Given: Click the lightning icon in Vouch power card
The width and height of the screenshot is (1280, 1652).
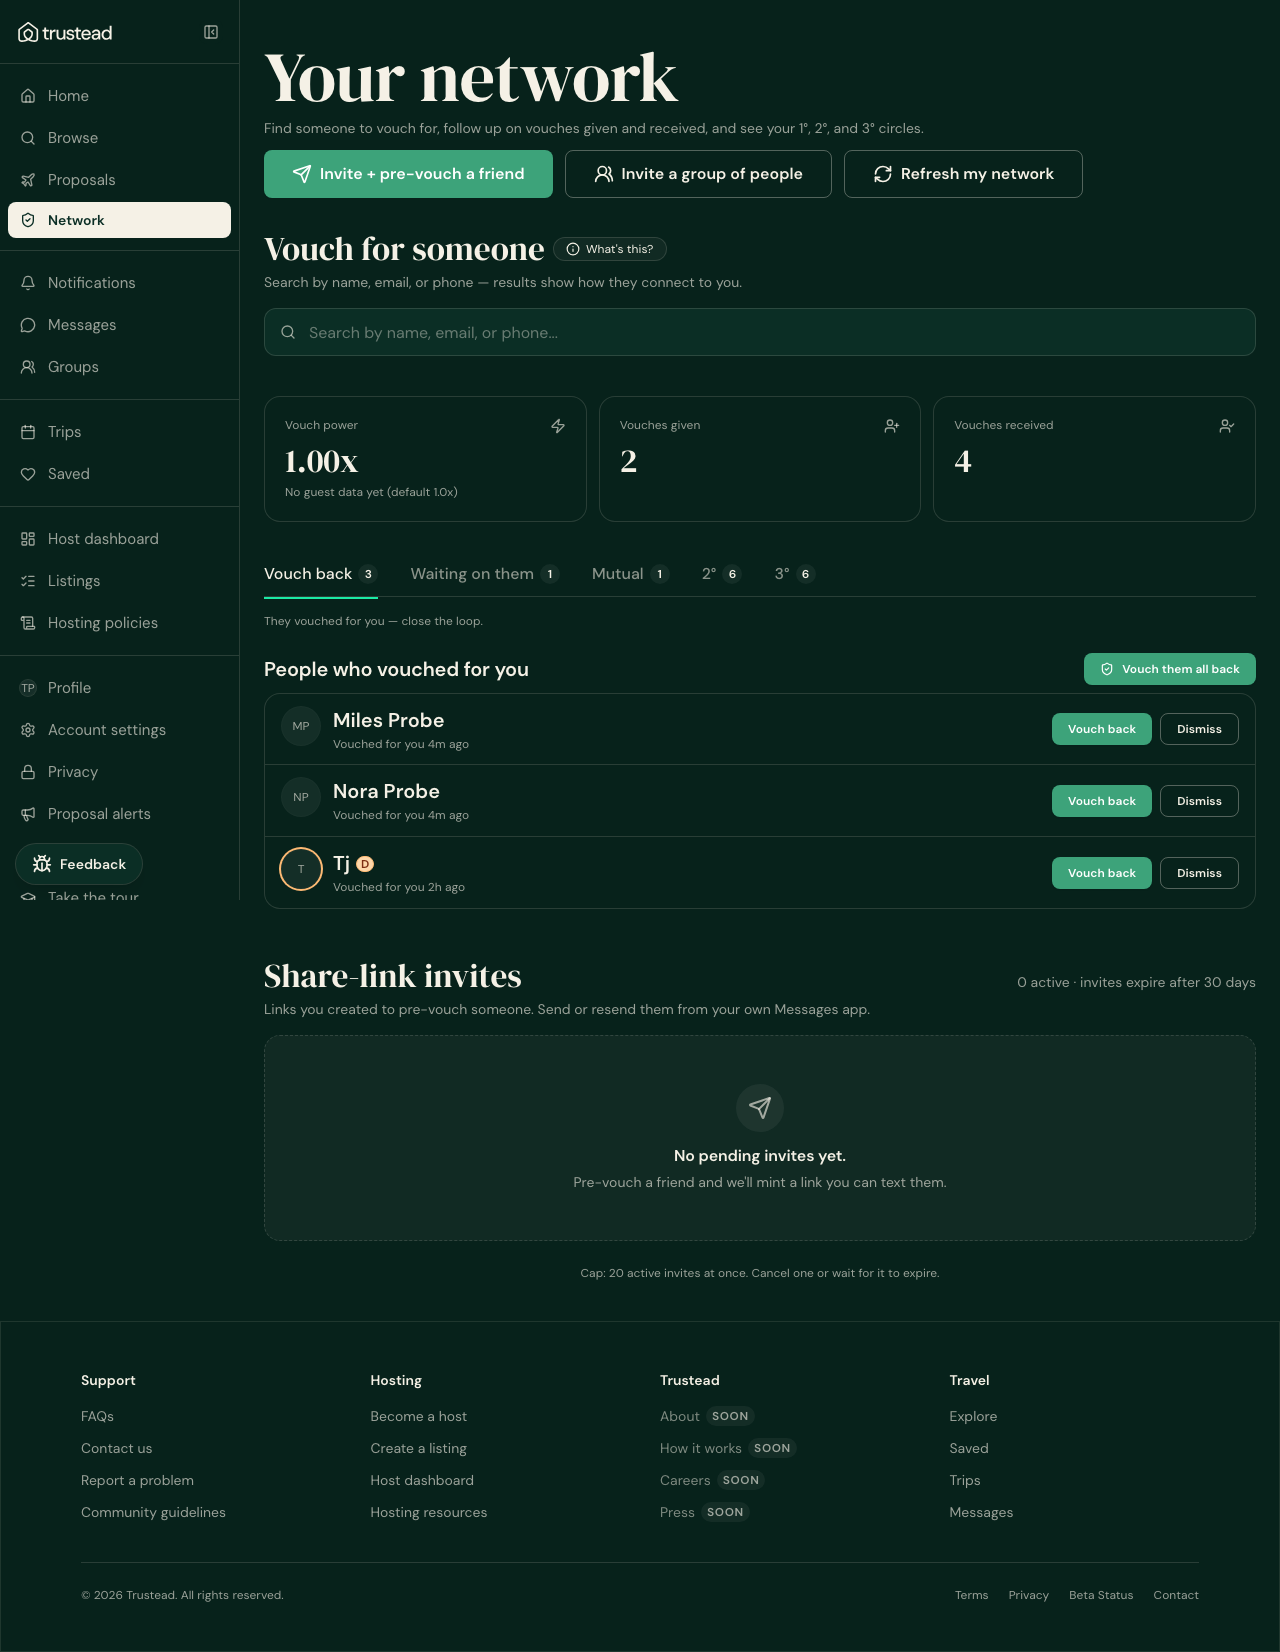Looking at the screenshot, I should coord(558,426).
